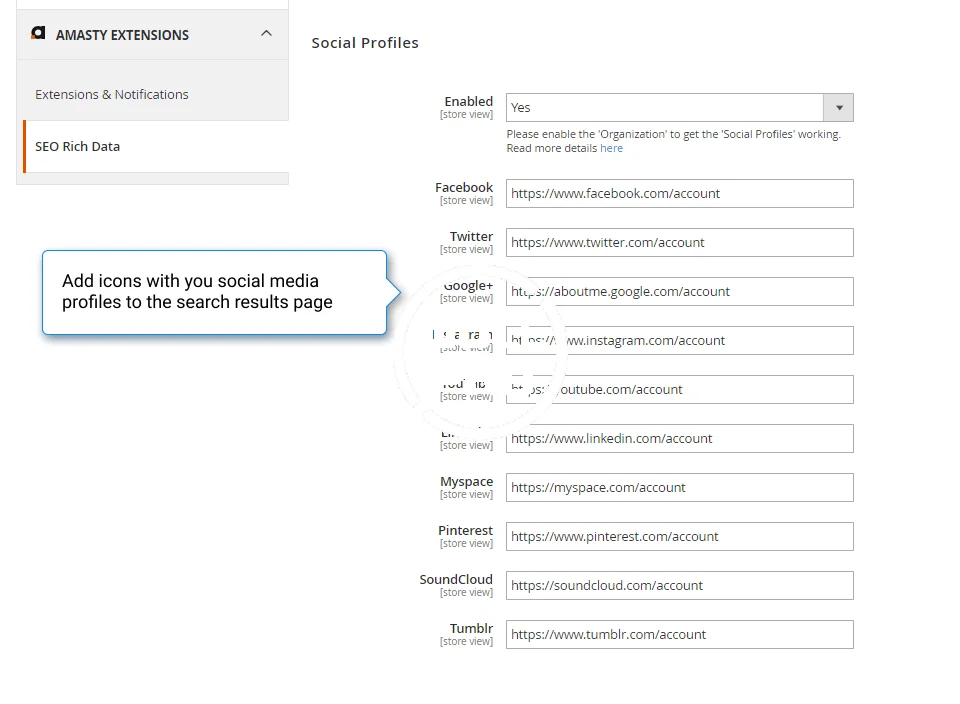Focus the Twitter URL input
This screenshot has height=704, width=960.
coord(679,243)
